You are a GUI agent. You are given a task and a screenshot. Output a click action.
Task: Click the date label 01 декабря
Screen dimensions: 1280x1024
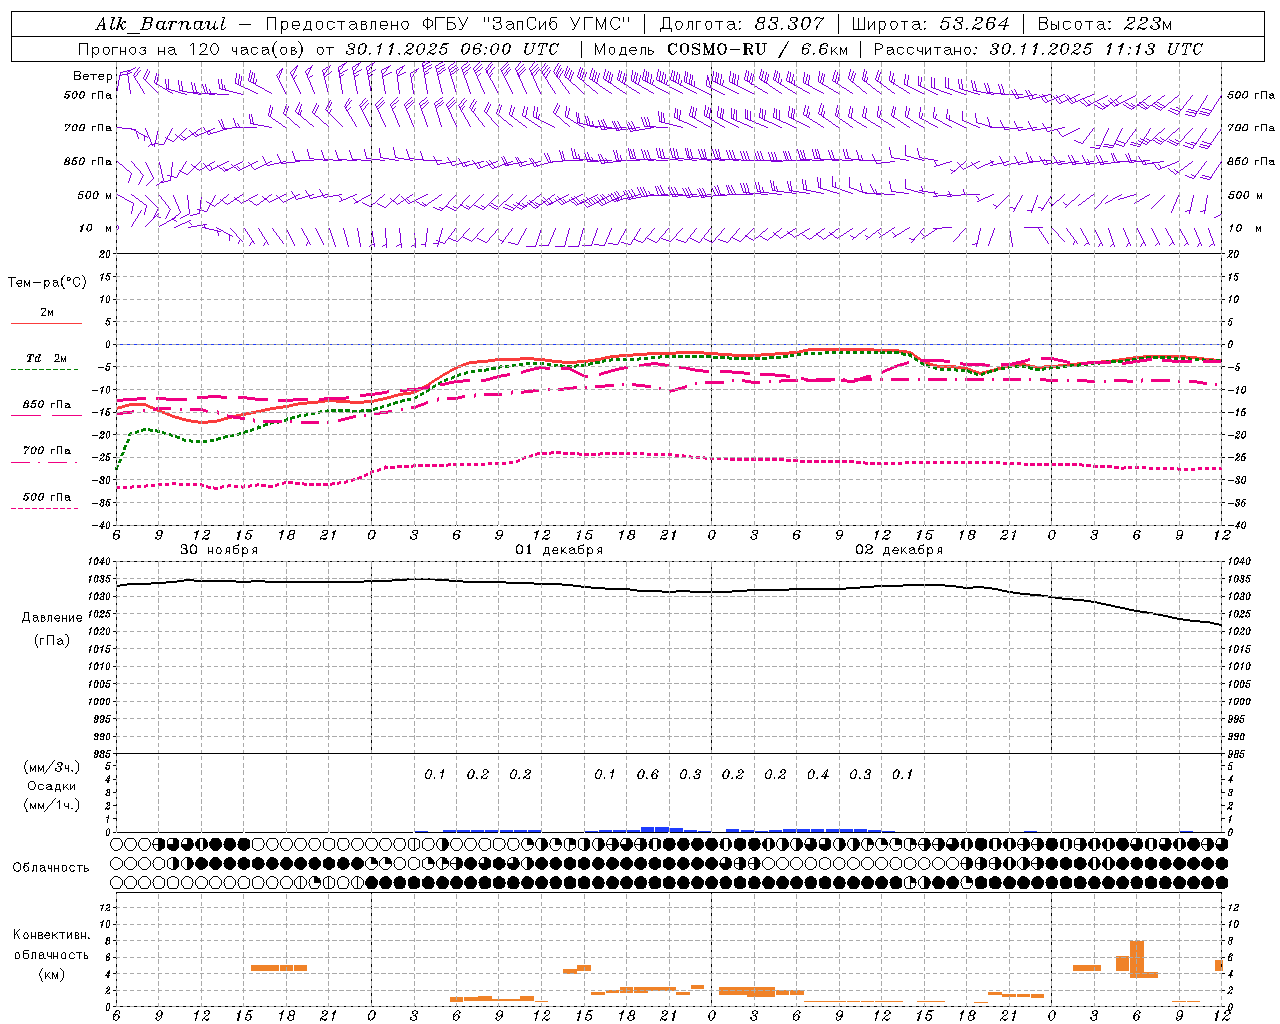click(559, 550)
